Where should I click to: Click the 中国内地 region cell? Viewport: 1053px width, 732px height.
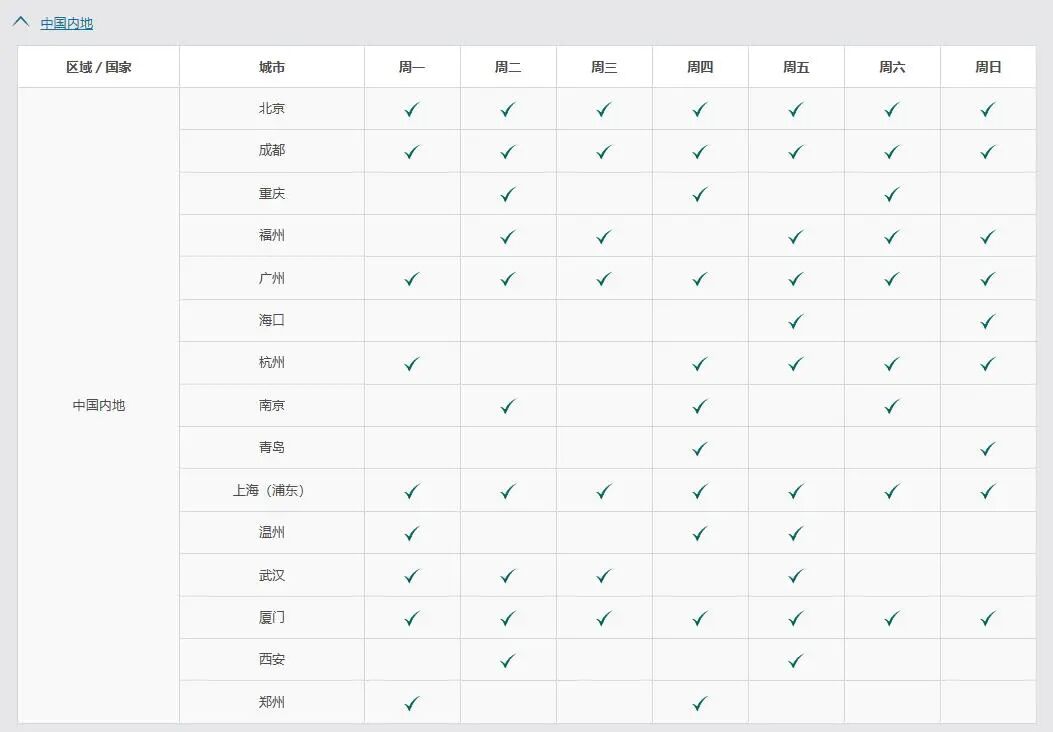tap(99, 406)
